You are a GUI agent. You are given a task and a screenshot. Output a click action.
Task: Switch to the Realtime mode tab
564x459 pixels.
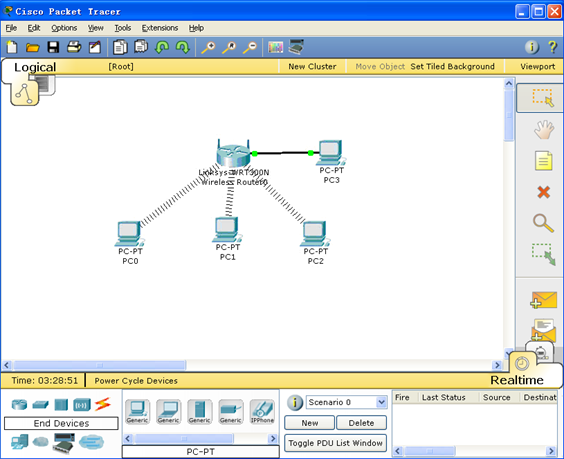point(517,380)
